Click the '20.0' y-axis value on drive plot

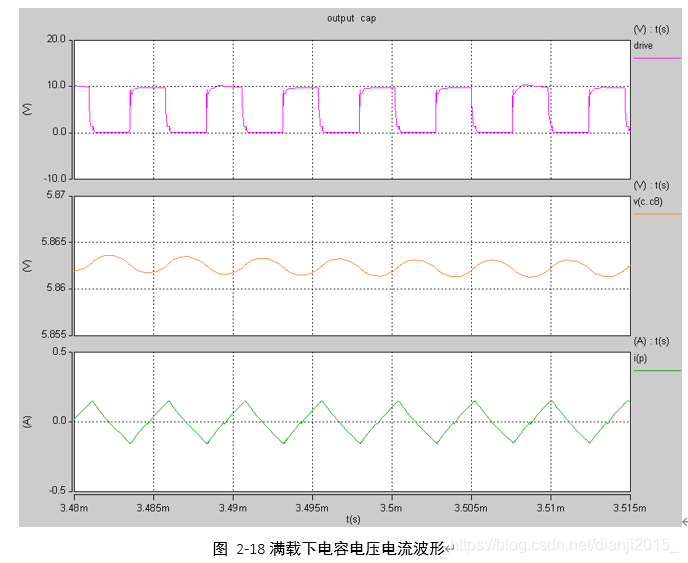(x=56, y=39)
